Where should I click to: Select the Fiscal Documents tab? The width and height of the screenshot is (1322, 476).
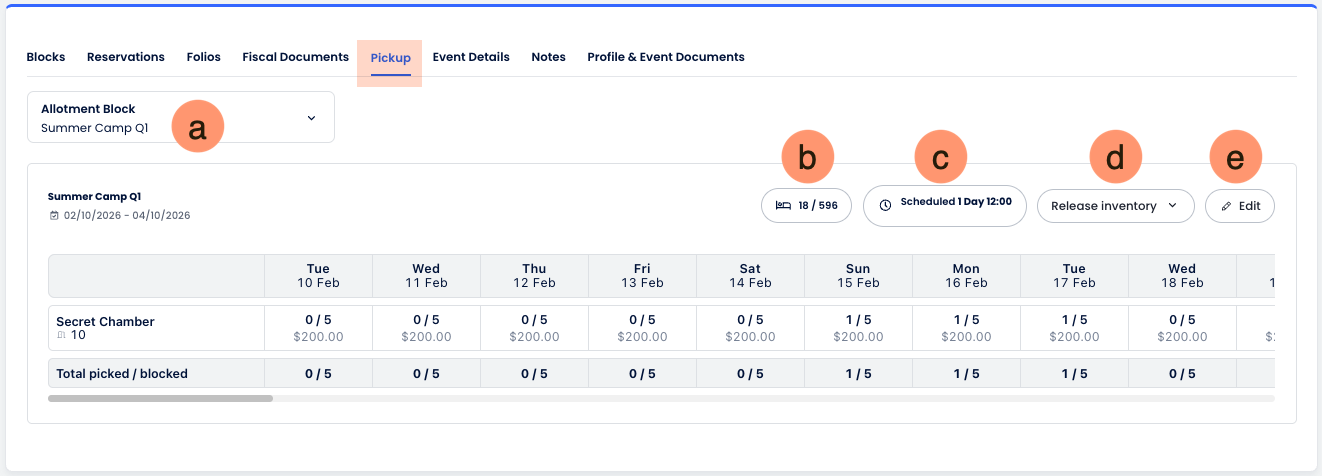(295, 57)
